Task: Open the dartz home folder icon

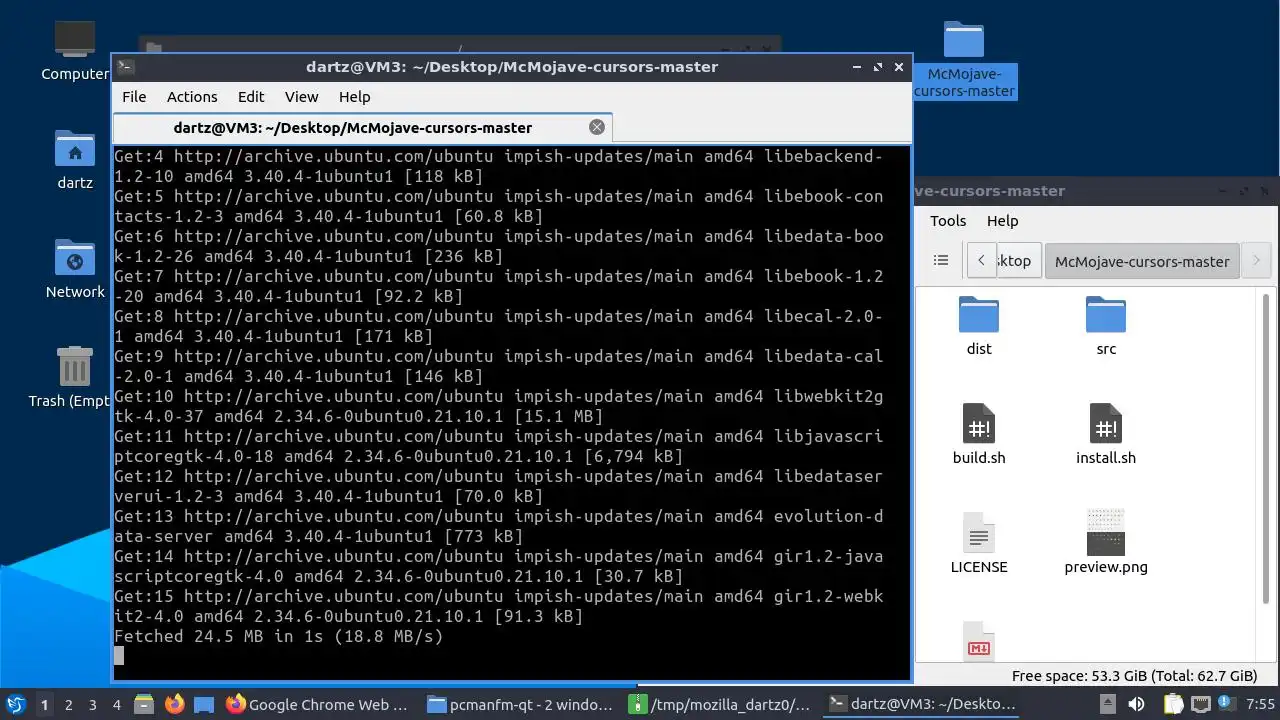Action: [x=75, y=160]
